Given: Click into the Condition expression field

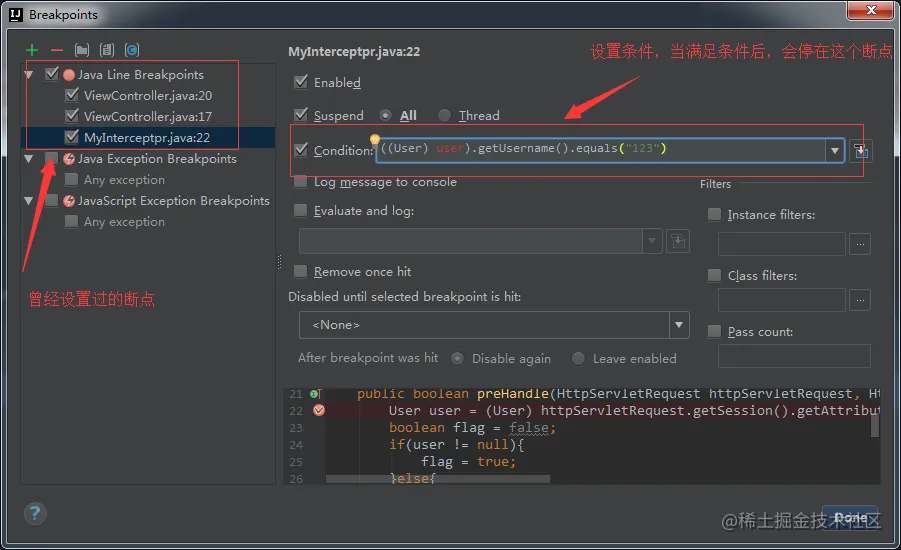Looking at the screenshot, I should pyautogui.click(x=601, y=151).
